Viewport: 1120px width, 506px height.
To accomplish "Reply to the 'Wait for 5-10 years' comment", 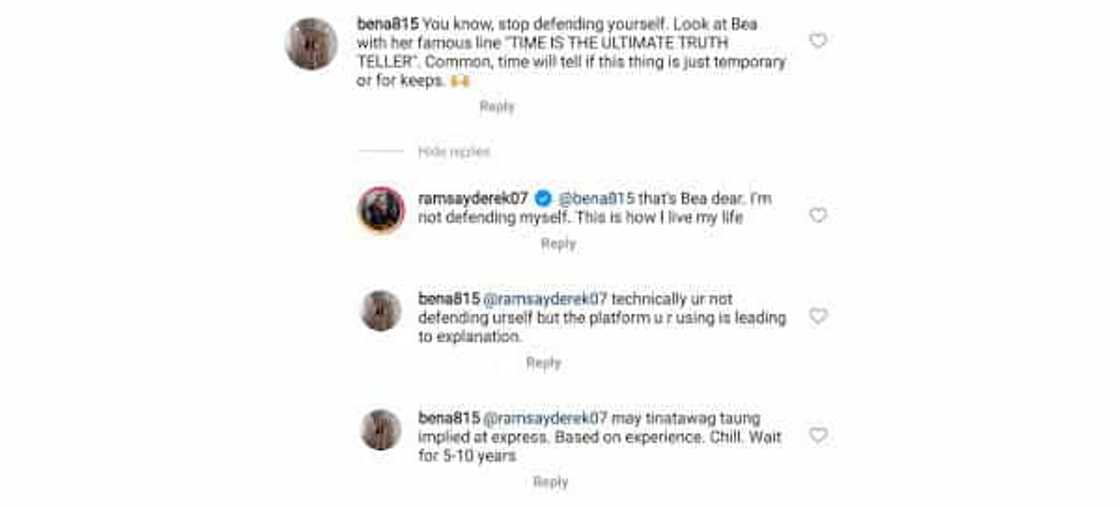I will click(x=550, y=482).
